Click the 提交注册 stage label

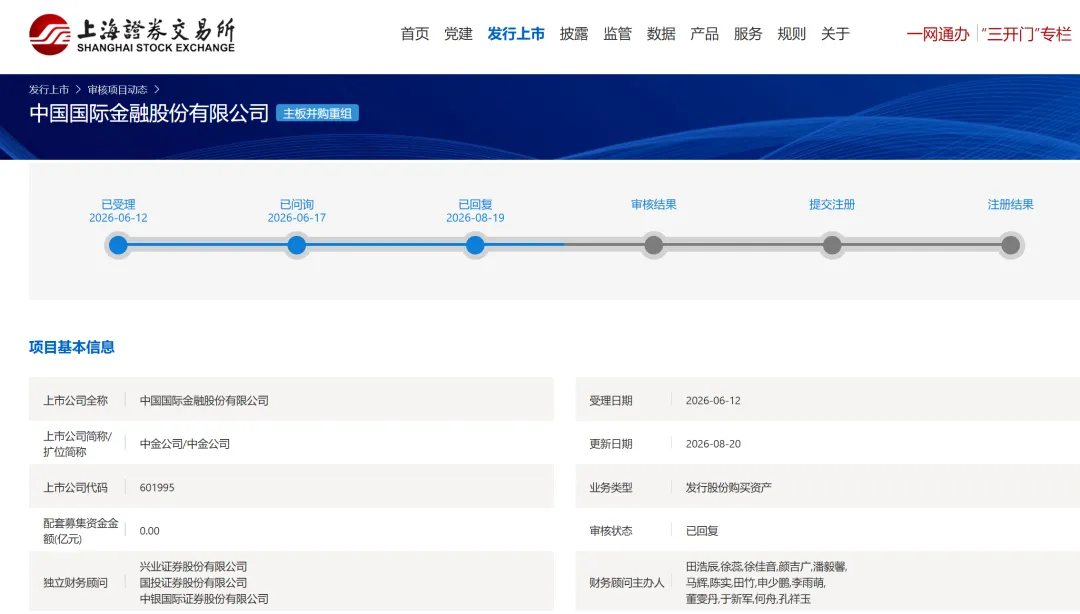tap(832, 205)
